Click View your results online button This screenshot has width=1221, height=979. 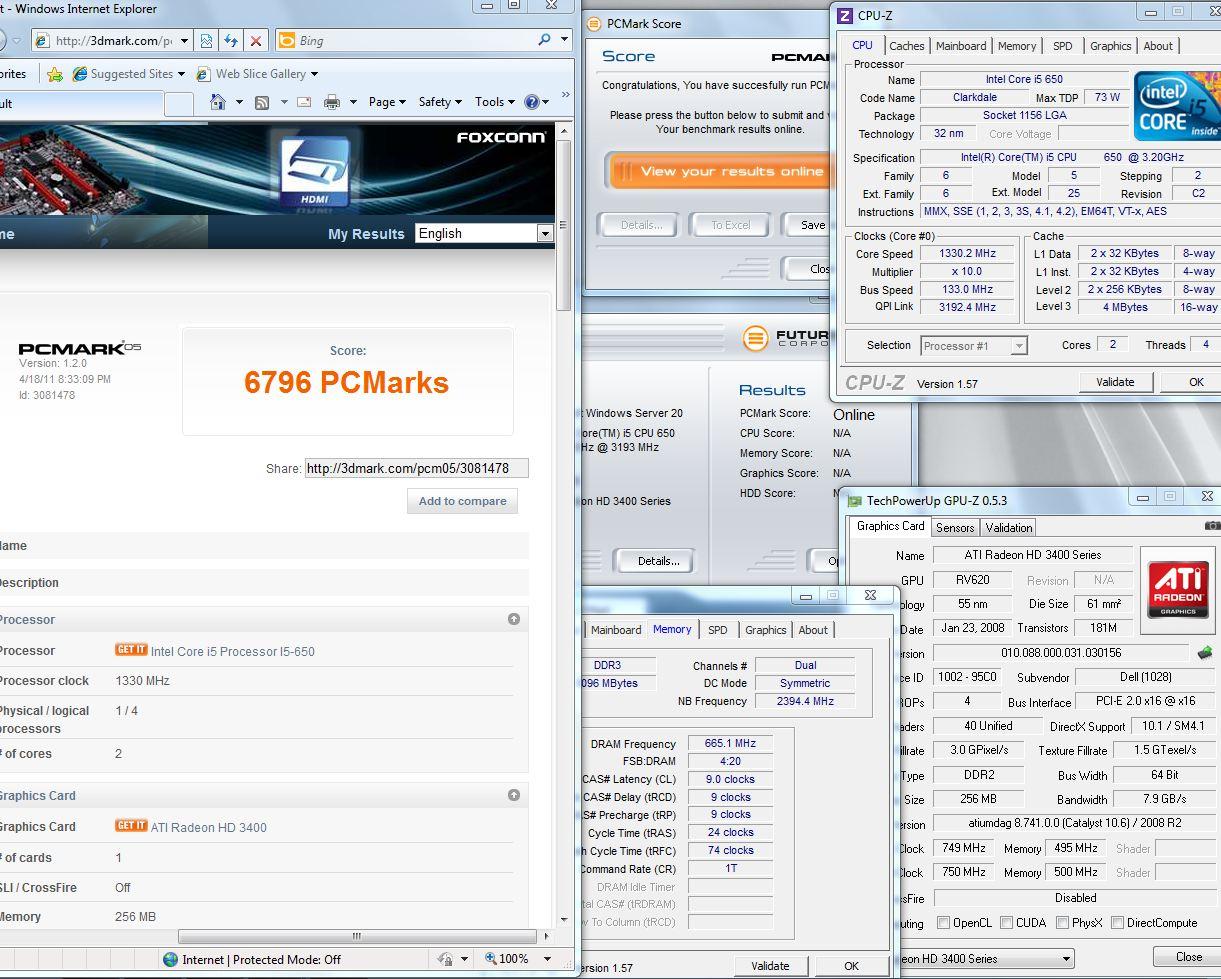click(x=720, y=171)
